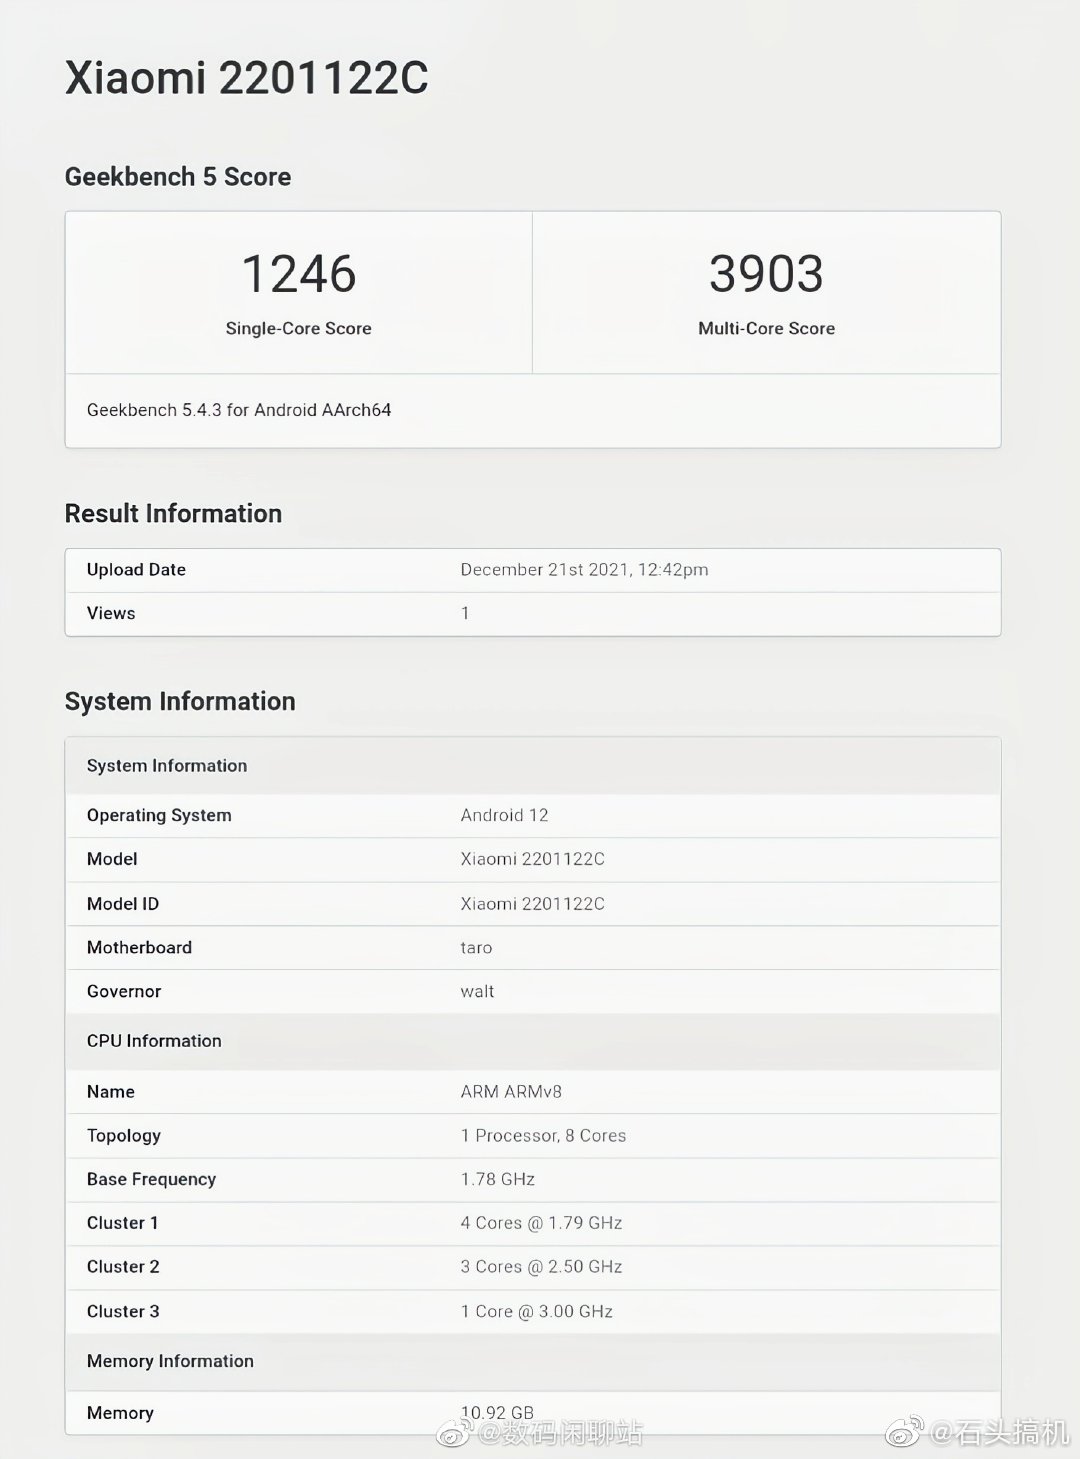The image size is (1080, 1459).
Task: Select Xiaomi 2201122C in the Model row
Action: coord(532,859)
